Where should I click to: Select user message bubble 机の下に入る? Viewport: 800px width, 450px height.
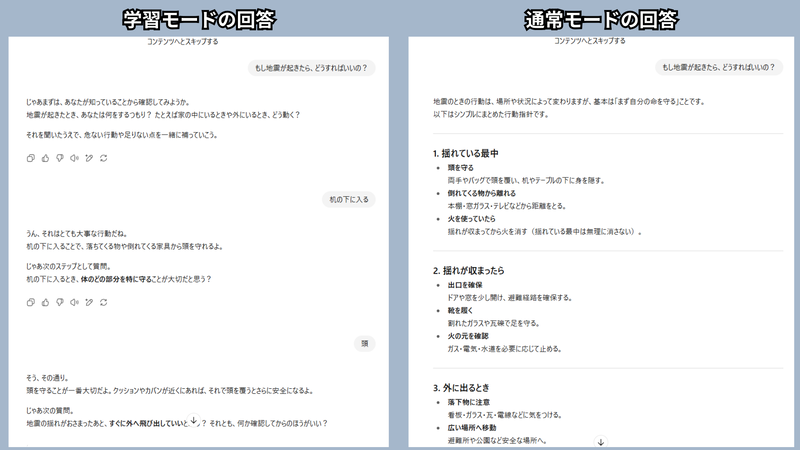349,199
